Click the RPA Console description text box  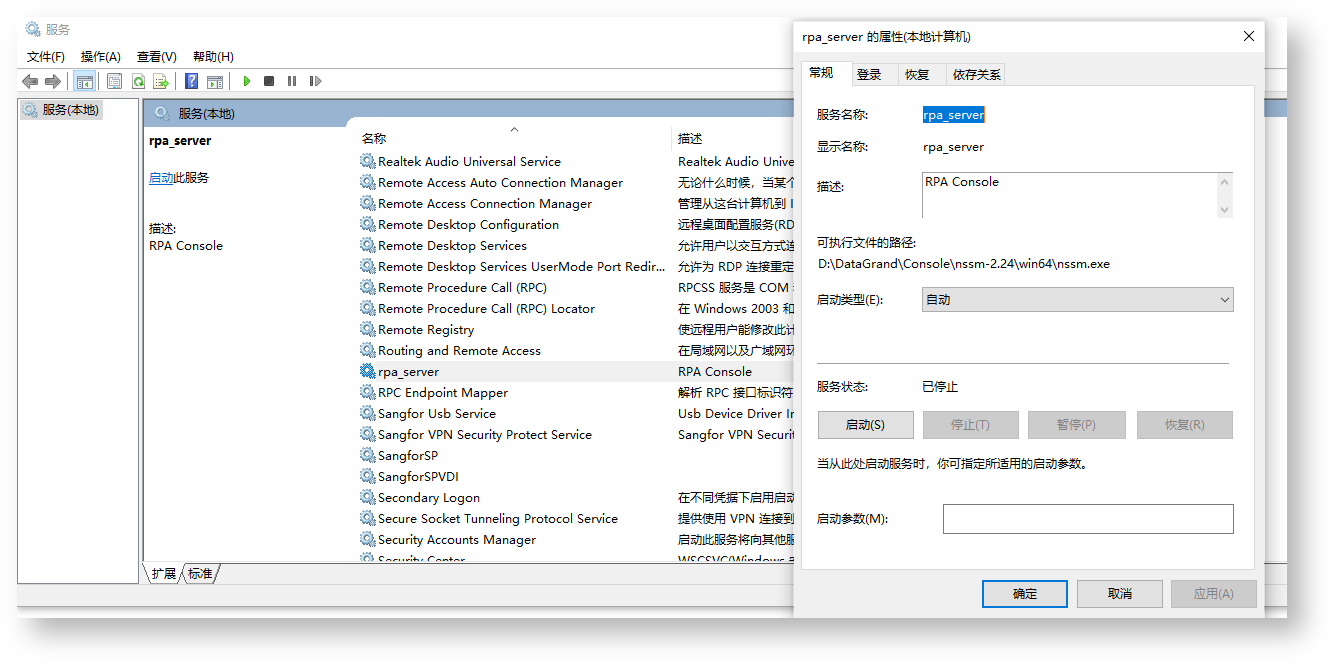pyautogui.click(x=1069, y=195)
